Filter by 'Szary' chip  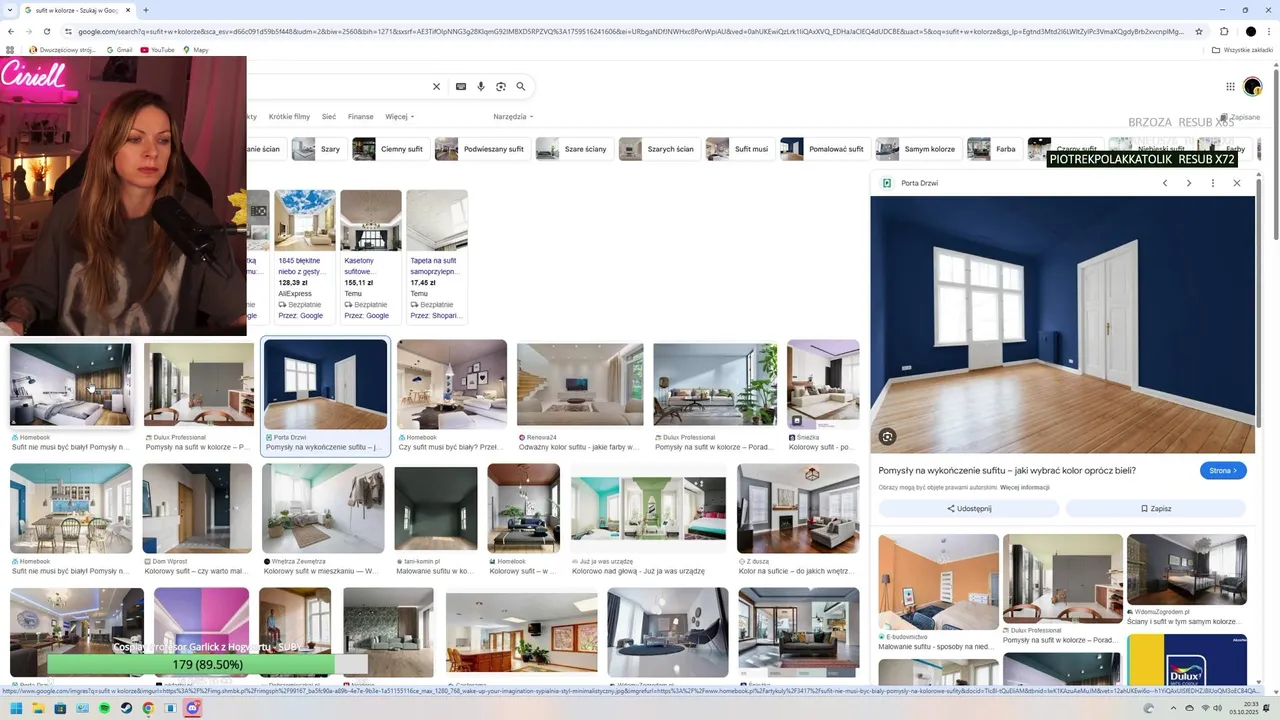(x=318, y=149)
